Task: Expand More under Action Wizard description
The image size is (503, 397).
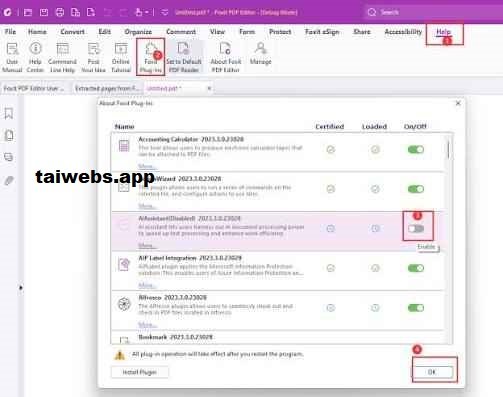Action: (x=147, y=206)
